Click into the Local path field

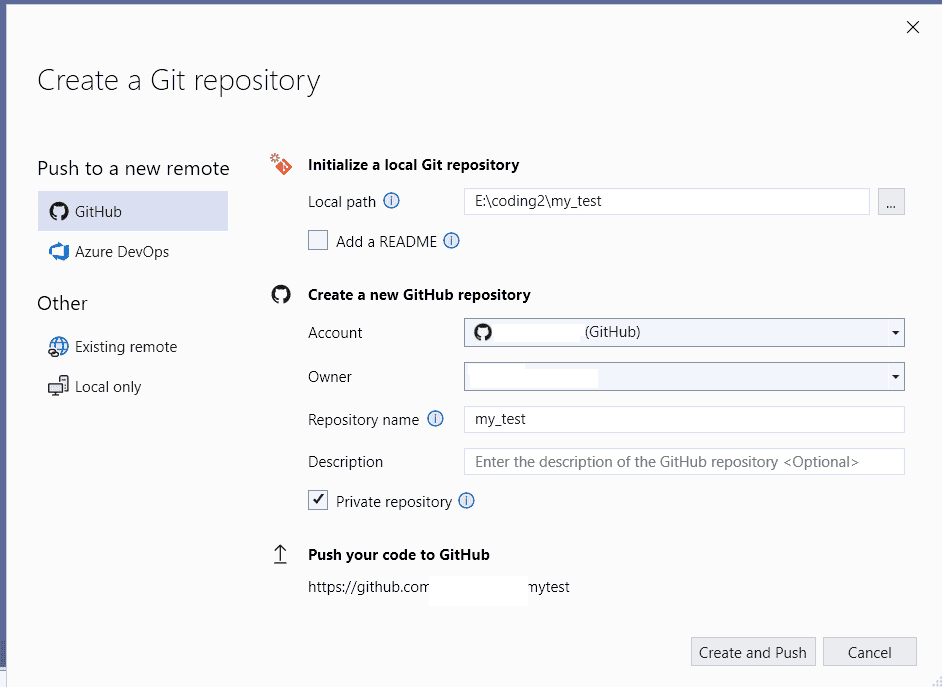pyautogui.click(x=666, y=202)
